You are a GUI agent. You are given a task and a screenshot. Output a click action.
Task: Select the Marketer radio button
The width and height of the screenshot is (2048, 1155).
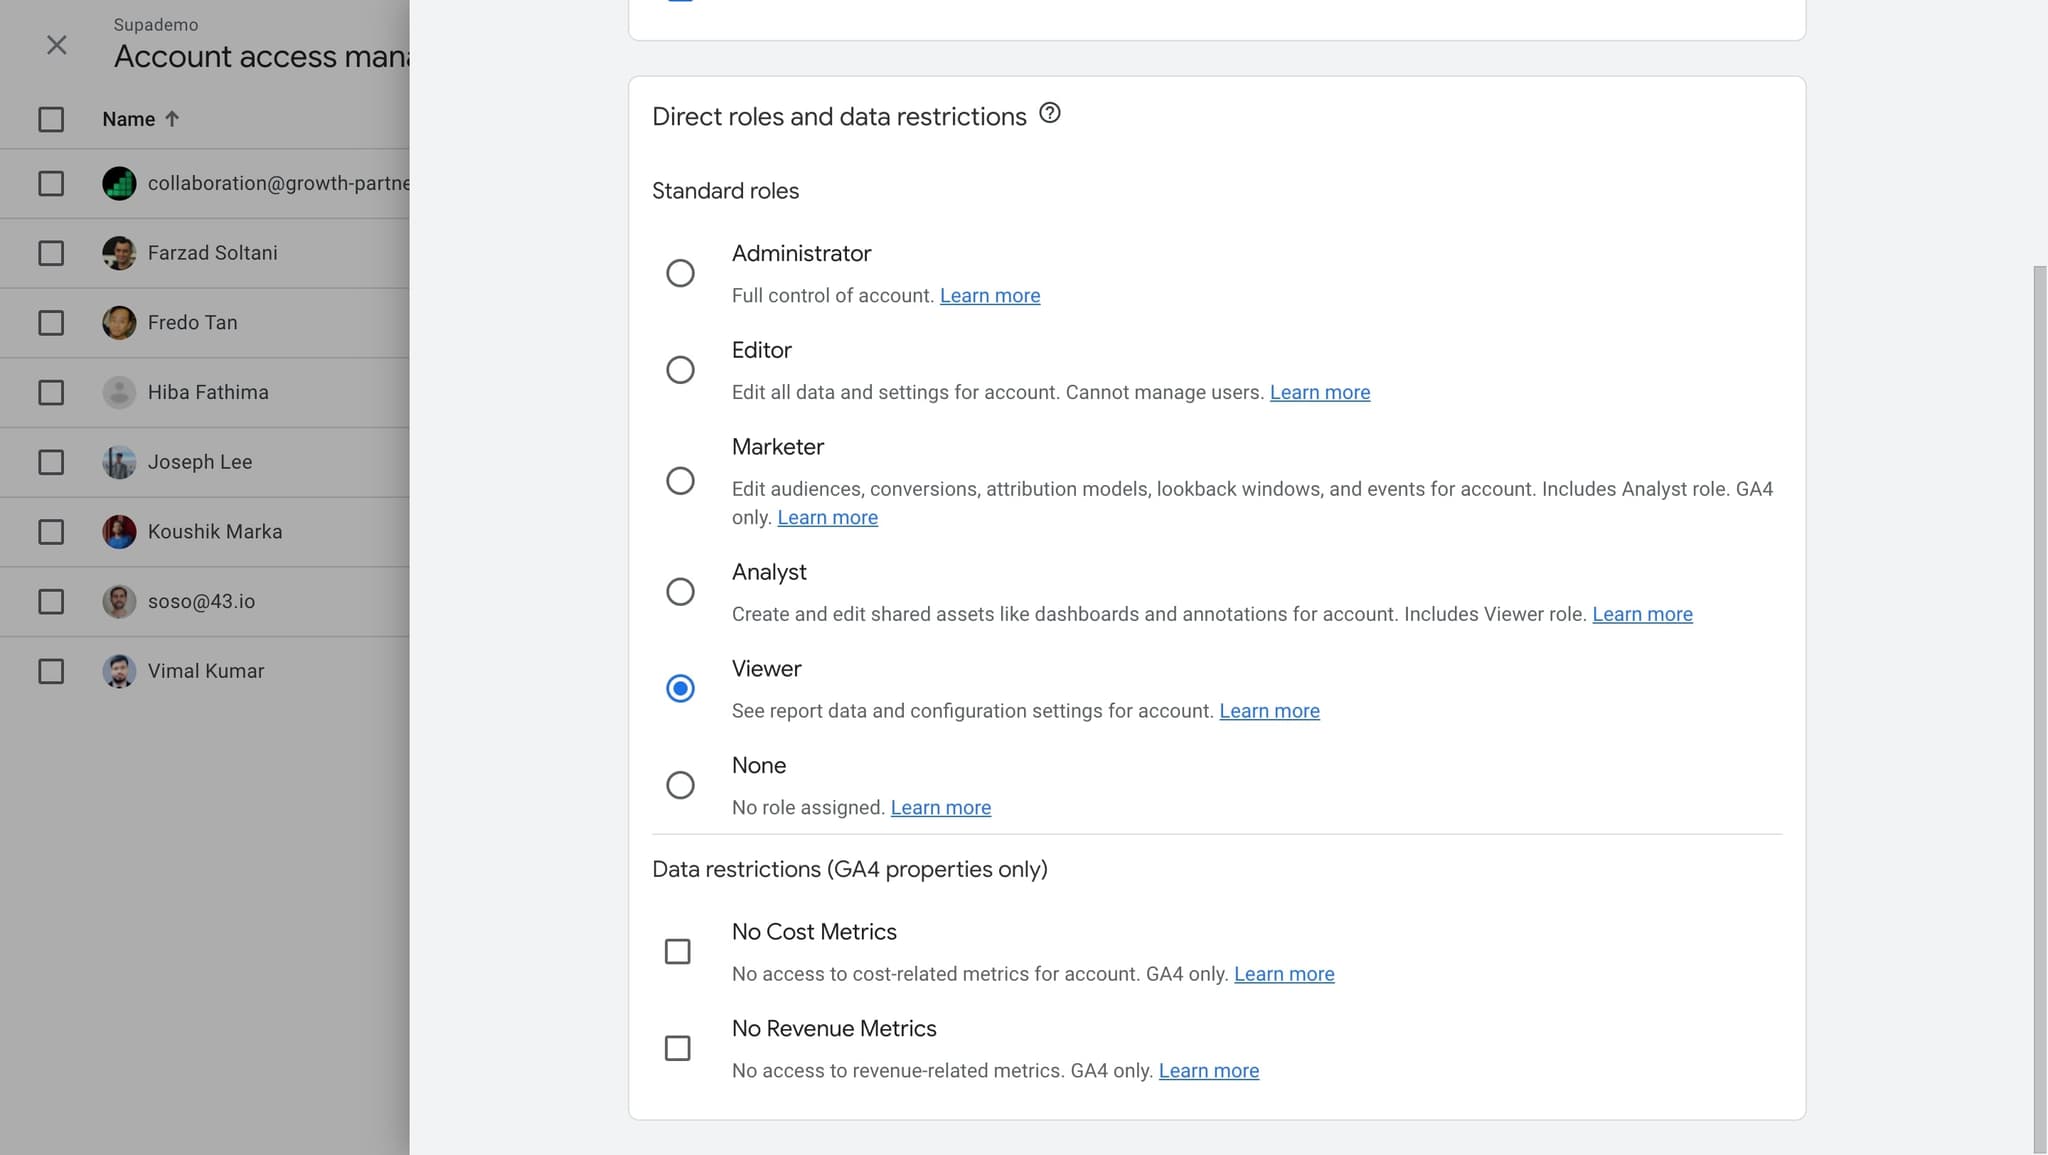680,481
